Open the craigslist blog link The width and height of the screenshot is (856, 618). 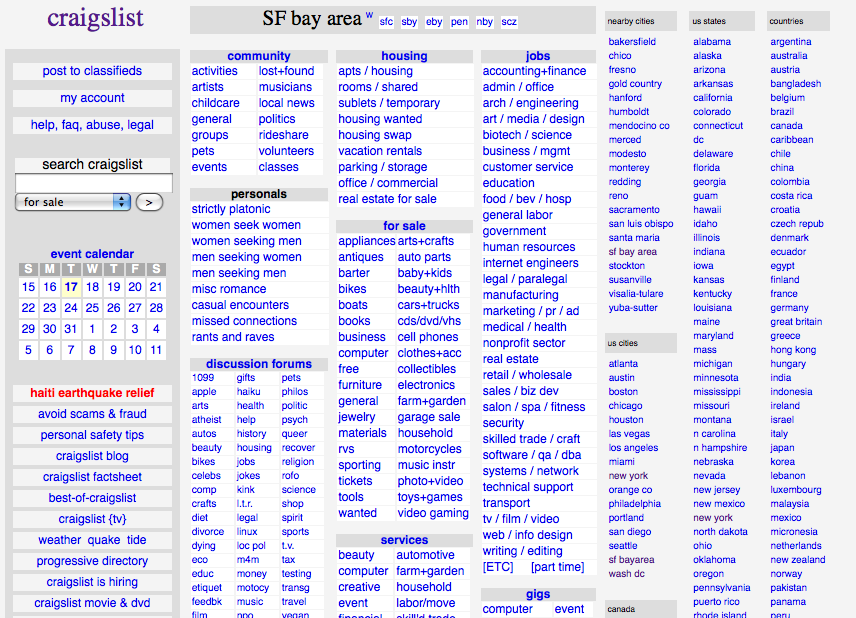click(x=92, y=456)
